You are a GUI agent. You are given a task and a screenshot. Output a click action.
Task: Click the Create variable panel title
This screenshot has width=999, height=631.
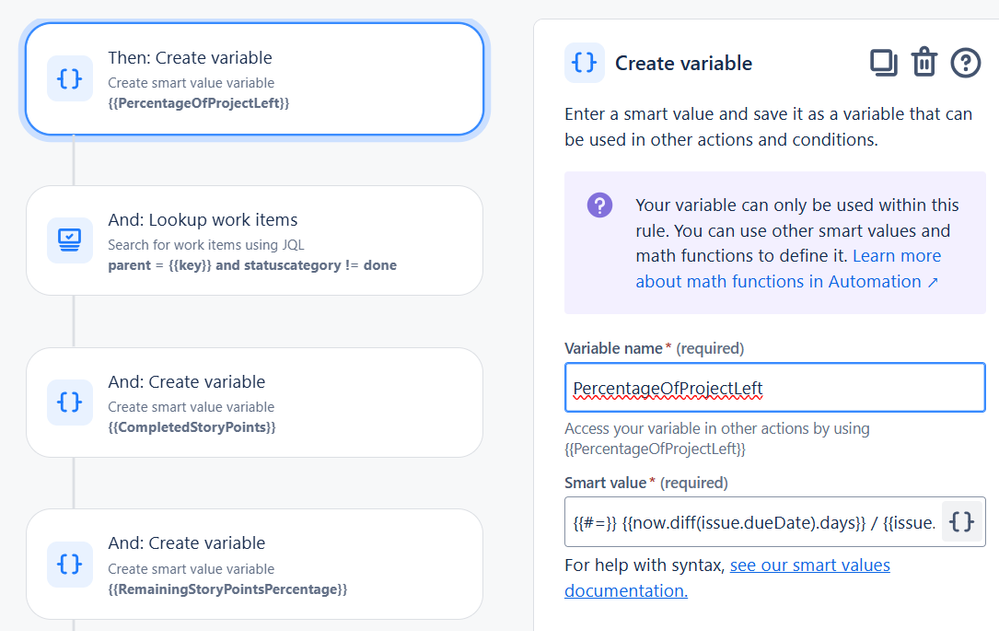pyautogui.click(x=684, y=63)
